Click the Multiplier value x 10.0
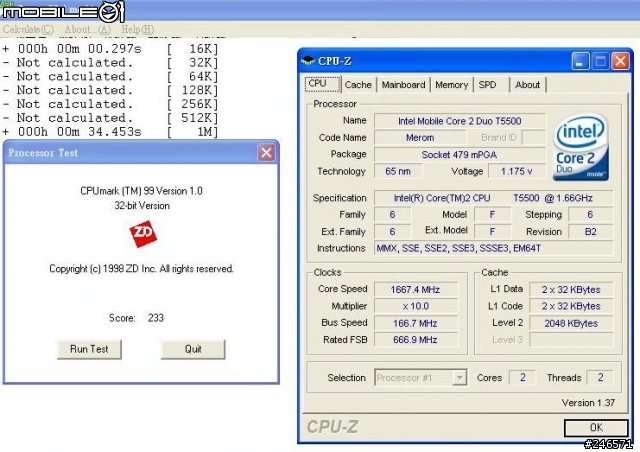Image resolution: width=640 pixels, height=452 pixels. [416, 306]
